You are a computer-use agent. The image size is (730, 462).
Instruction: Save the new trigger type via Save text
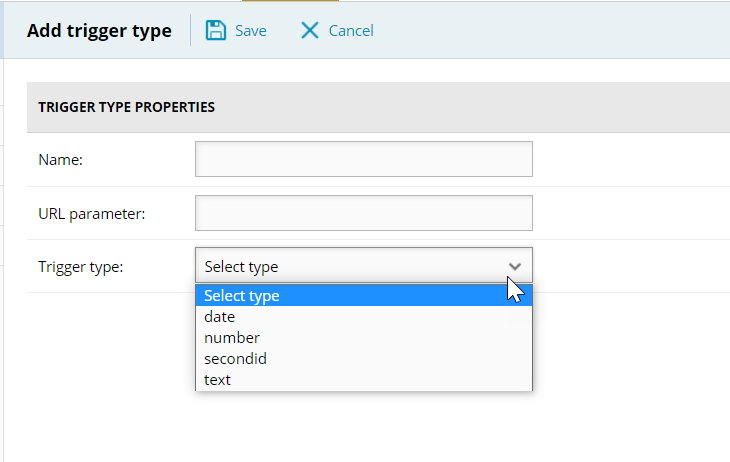(250, 31)
